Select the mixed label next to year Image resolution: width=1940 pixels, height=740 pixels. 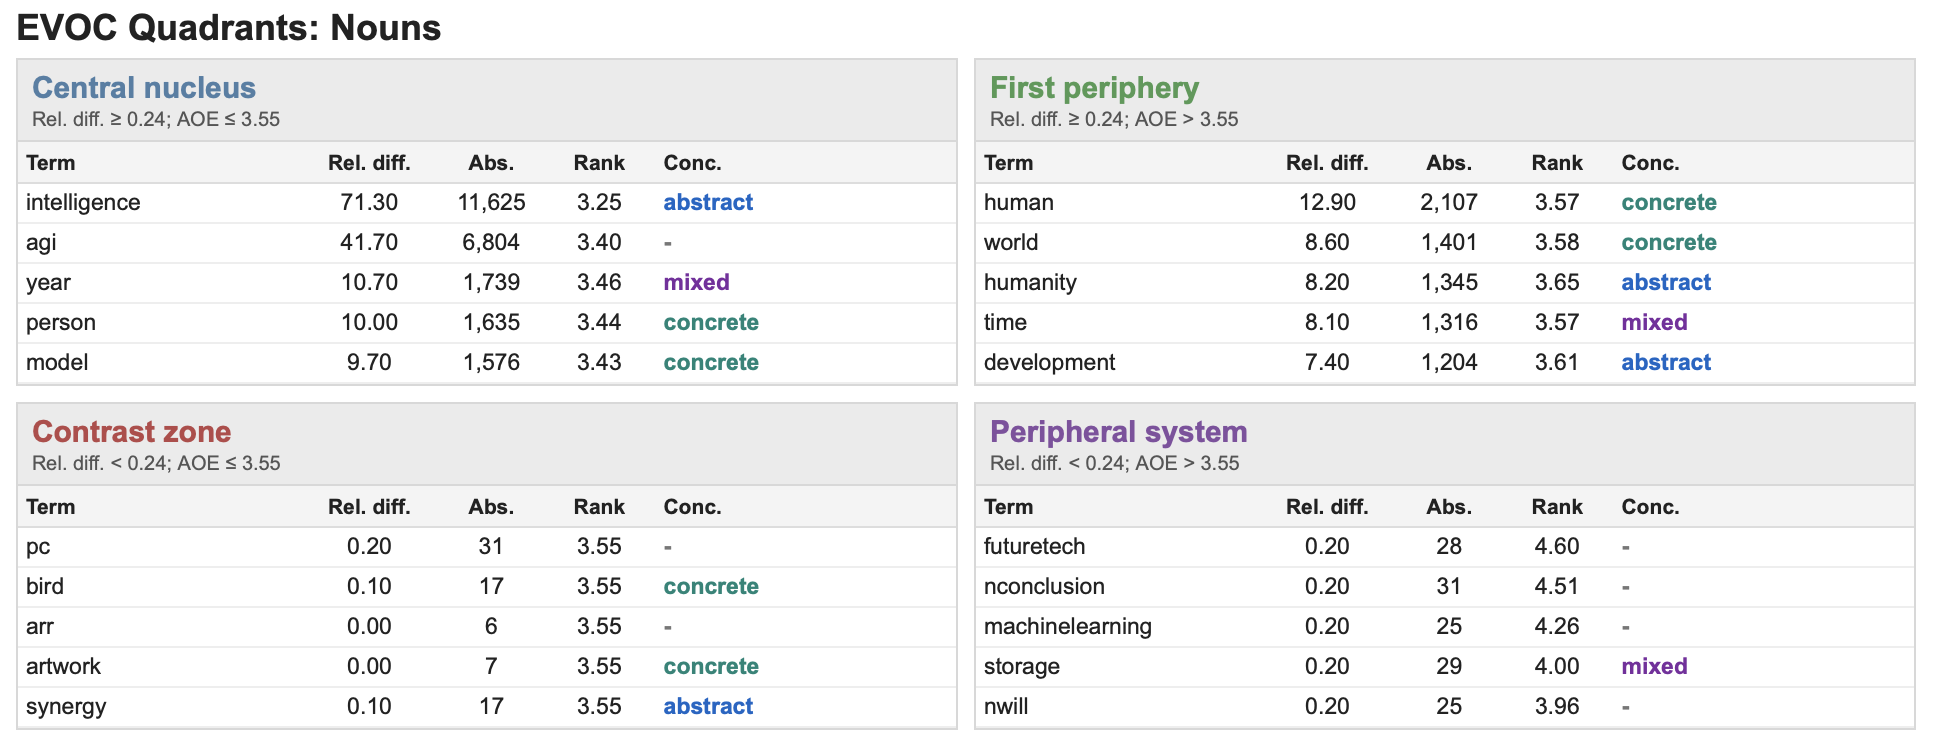pyautogui.click(x=696, y=282)
